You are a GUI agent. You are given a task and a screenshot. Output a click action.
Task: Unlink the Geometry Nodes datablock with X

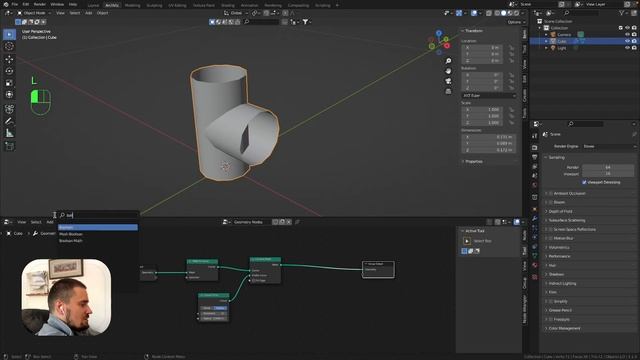(x=289, y=222)
